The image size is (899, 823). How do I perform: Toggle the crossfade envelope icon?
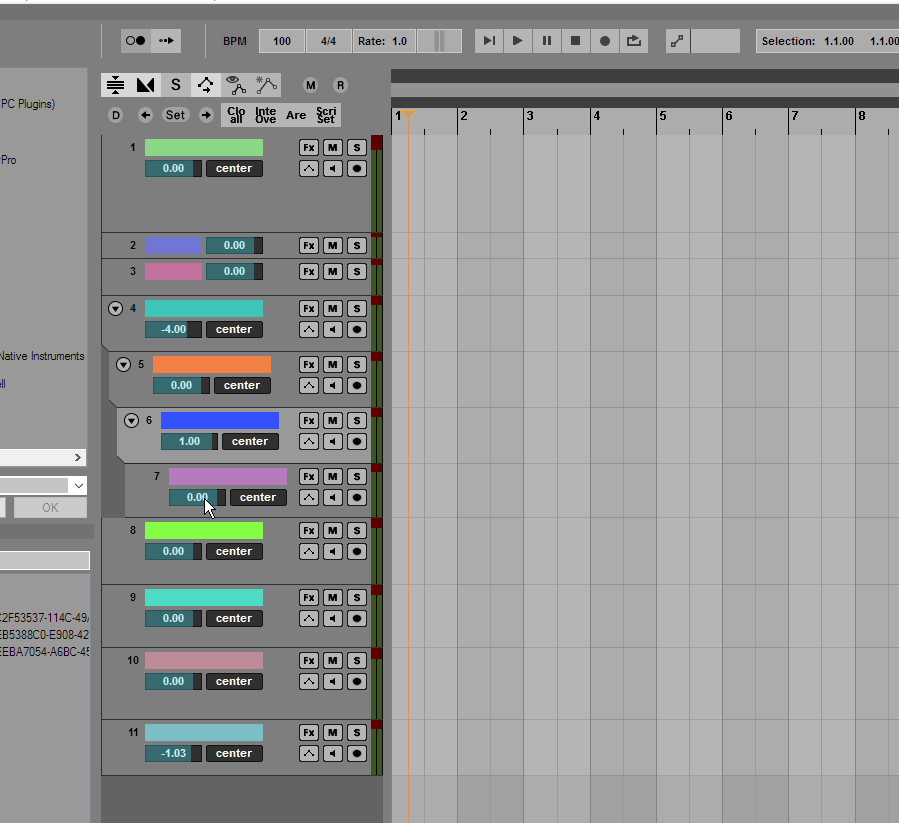[146, 85]
